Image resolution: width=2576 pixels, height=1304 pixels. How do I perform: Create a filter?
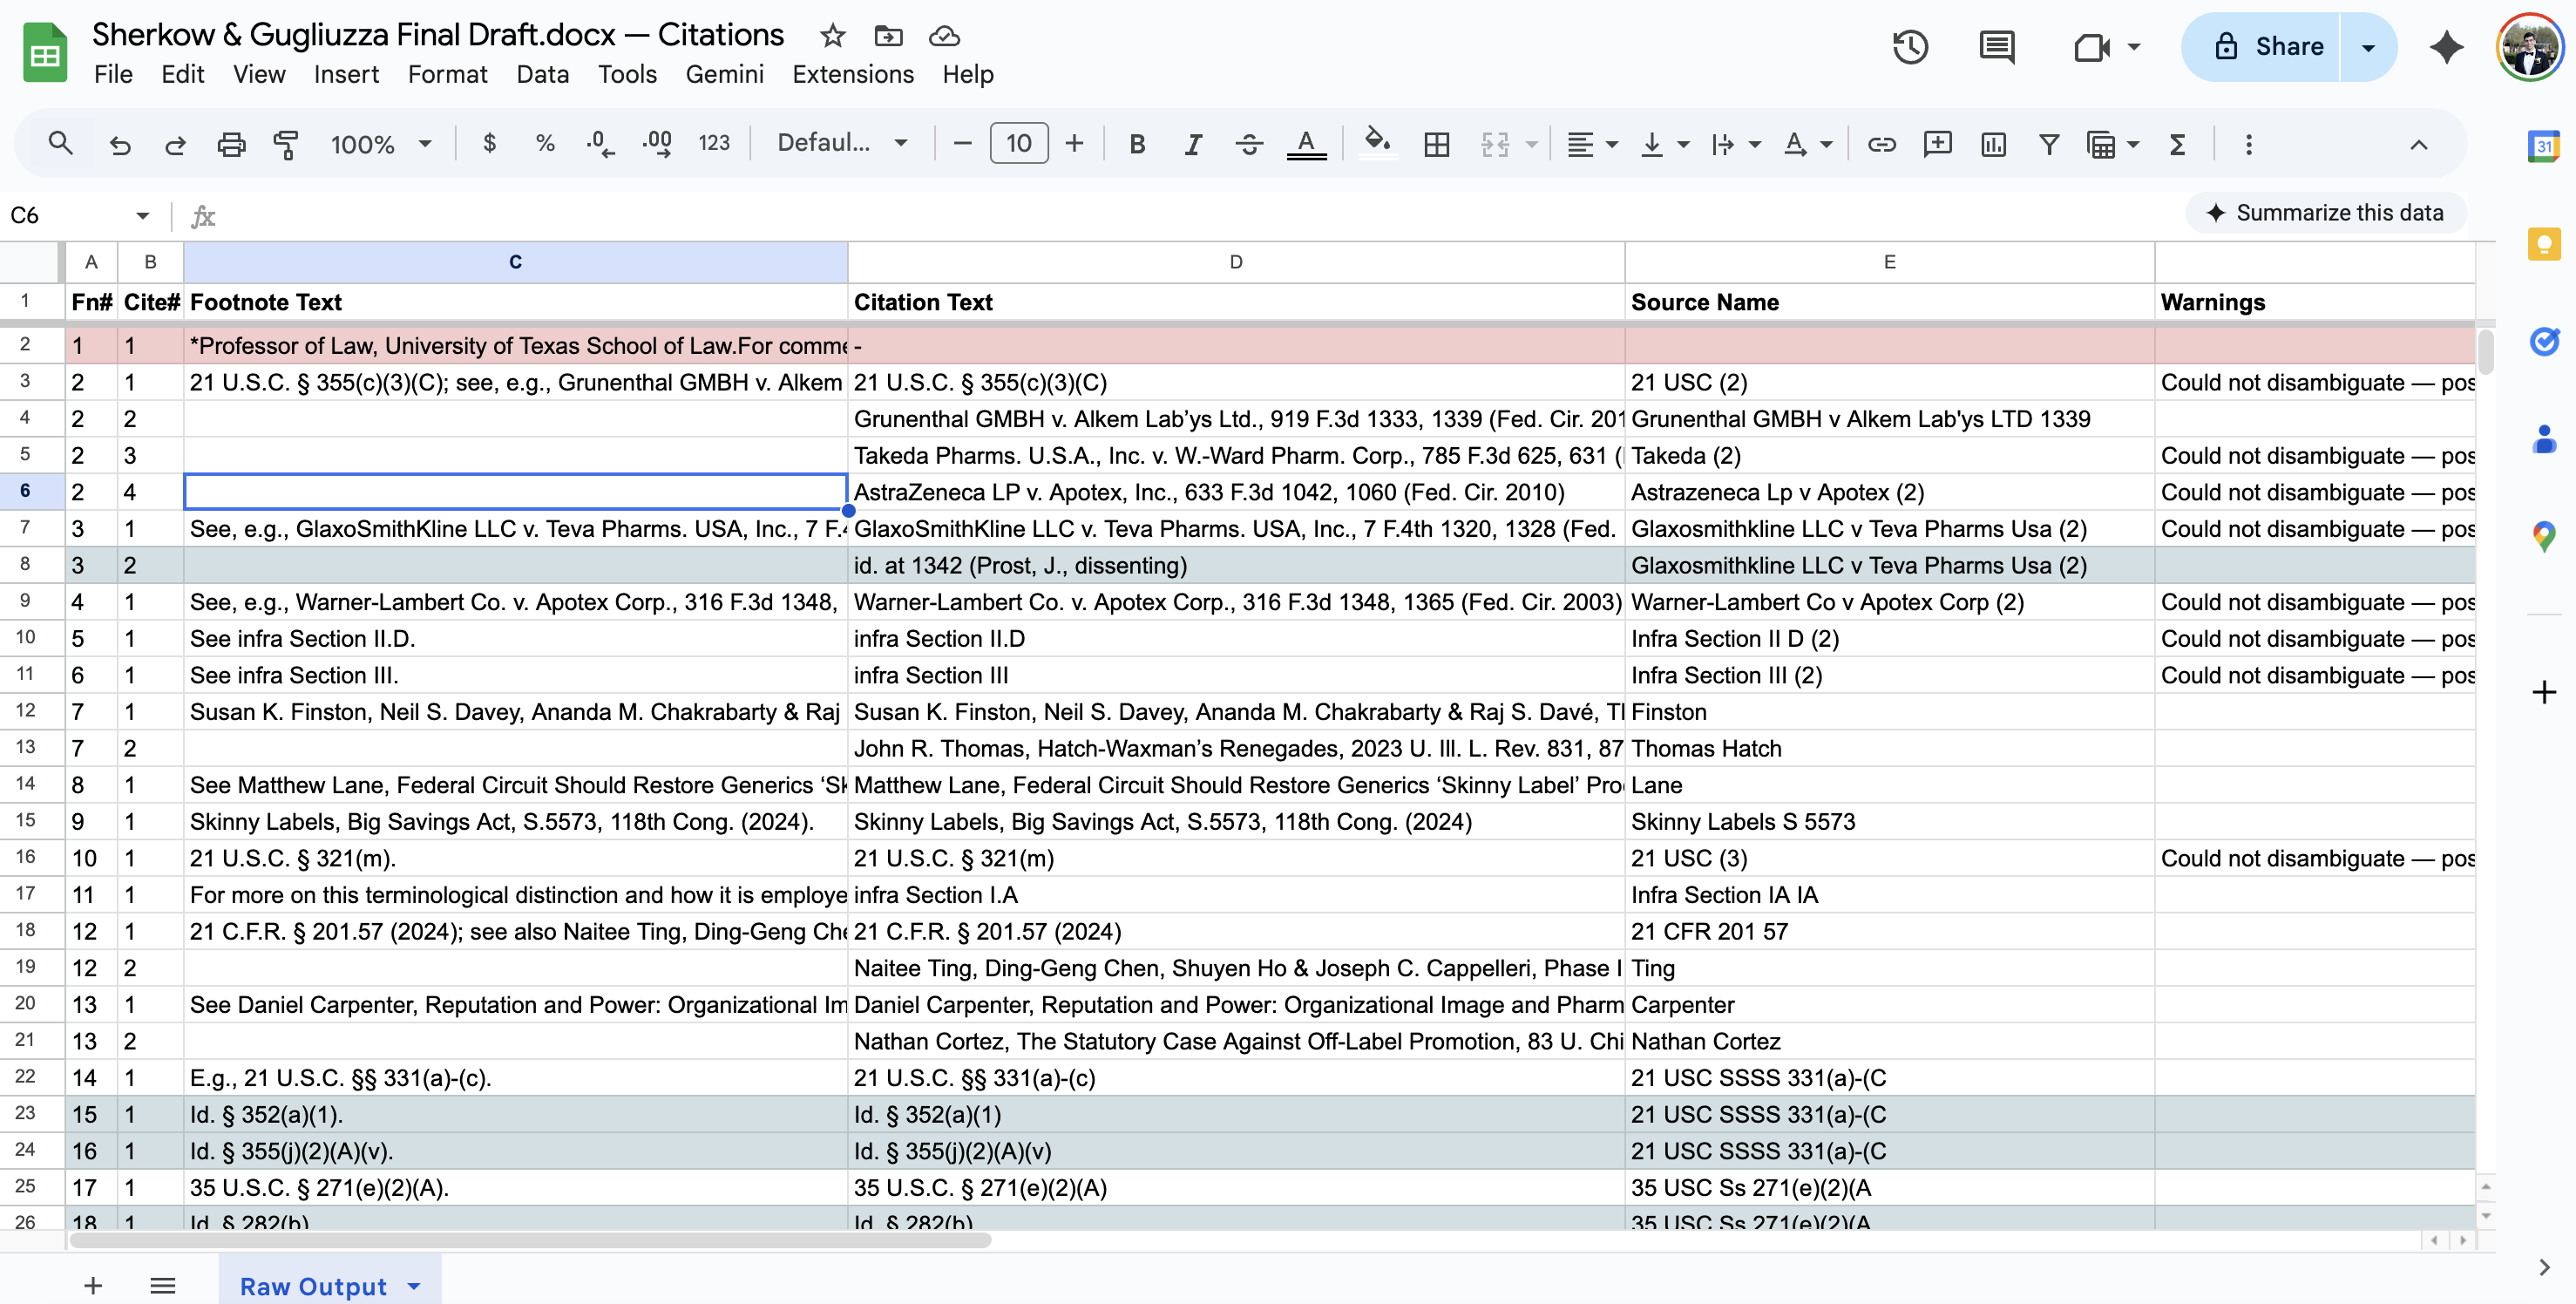(2048, 143)
